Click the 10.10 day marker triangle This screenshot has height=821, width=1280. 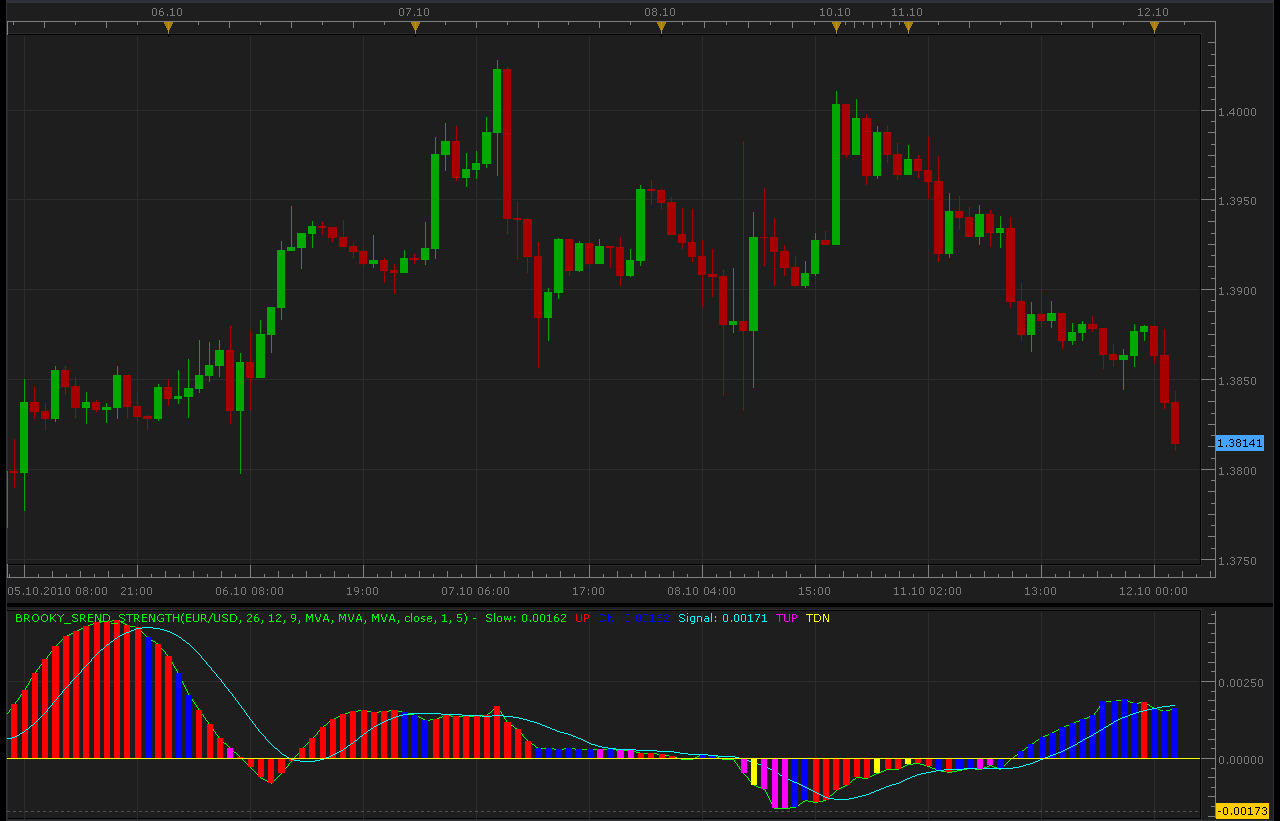836,28
